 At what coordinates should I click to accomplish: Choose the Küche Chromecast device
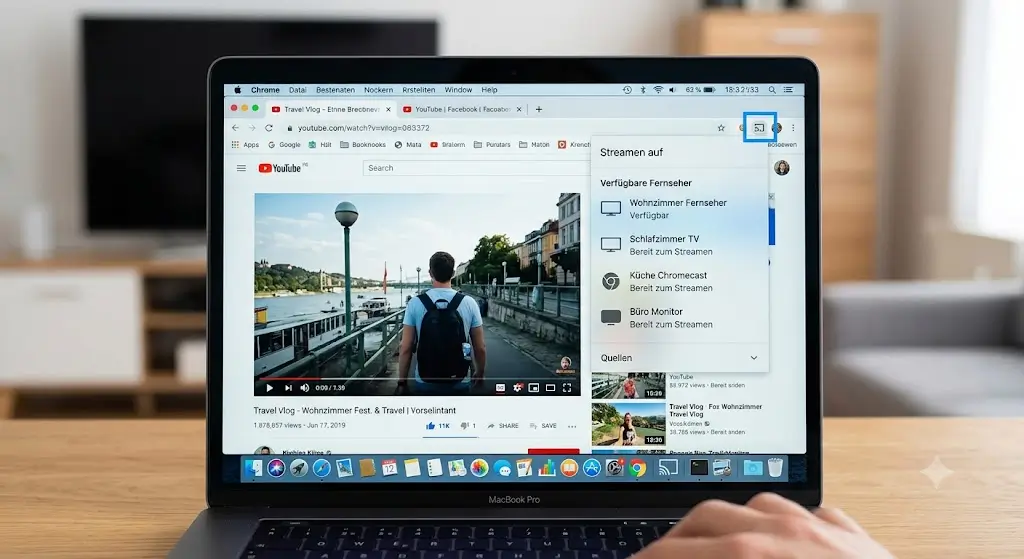[679, 281]
